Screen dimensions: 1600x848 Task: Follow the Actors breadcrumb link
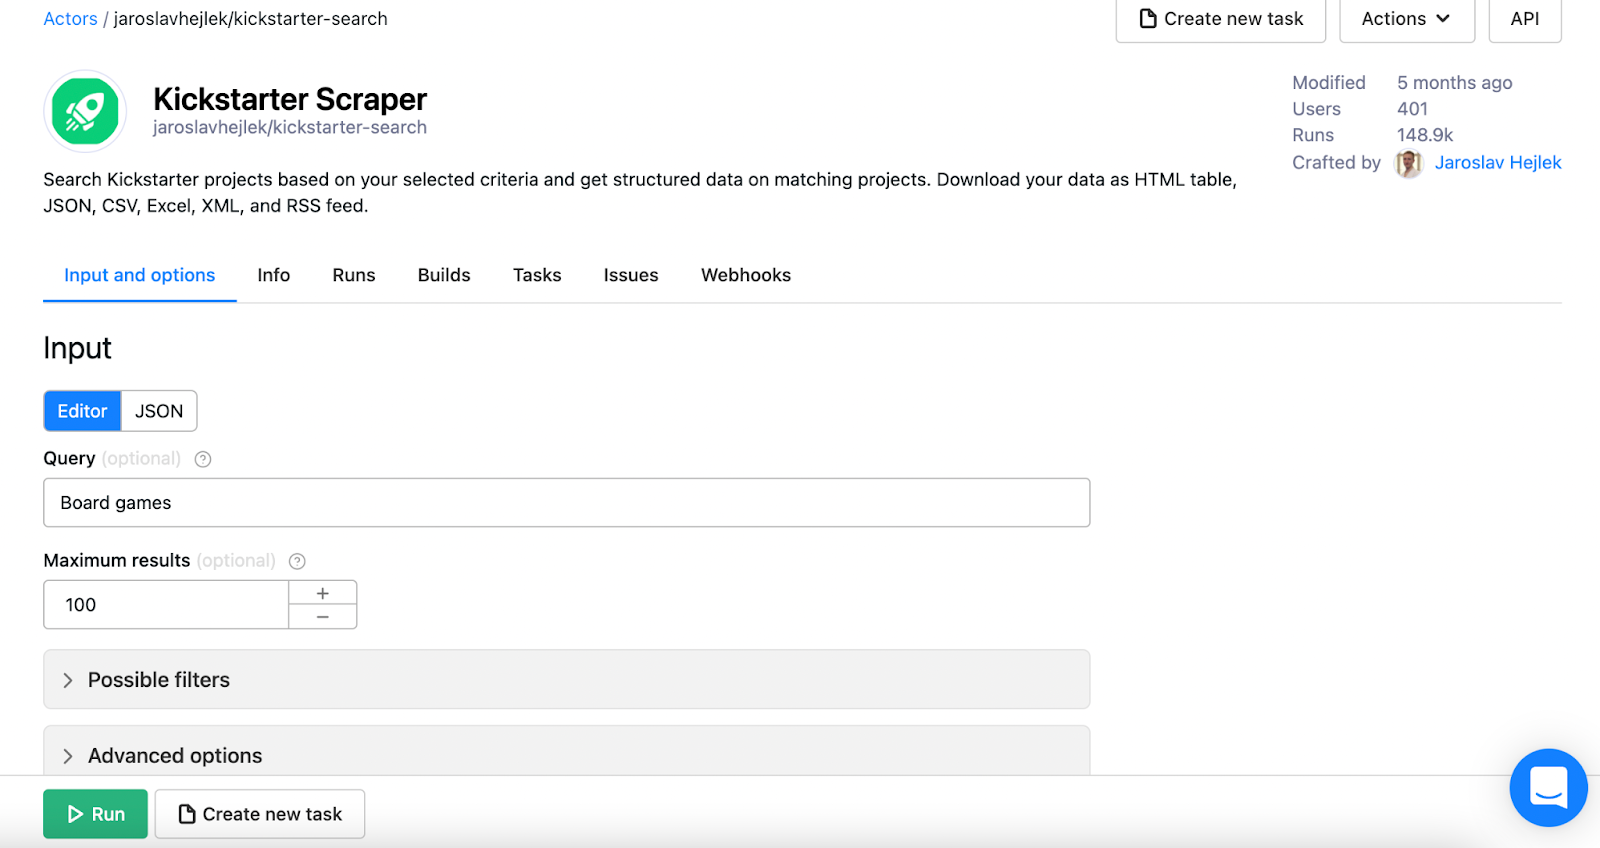[70, 19]
